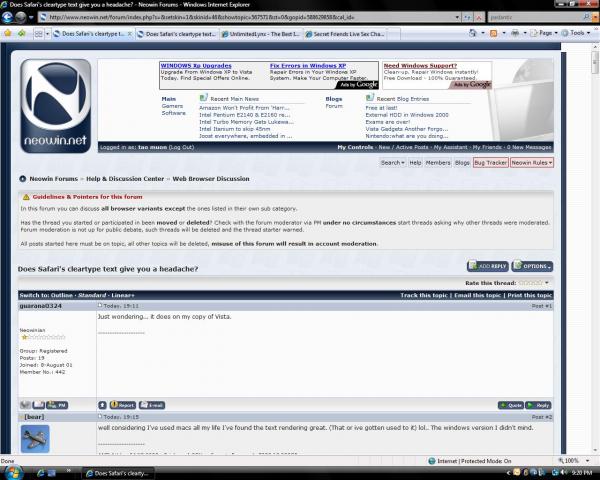
Task: Open the OPTIONS dropdown button
Action: pos(532,266)
